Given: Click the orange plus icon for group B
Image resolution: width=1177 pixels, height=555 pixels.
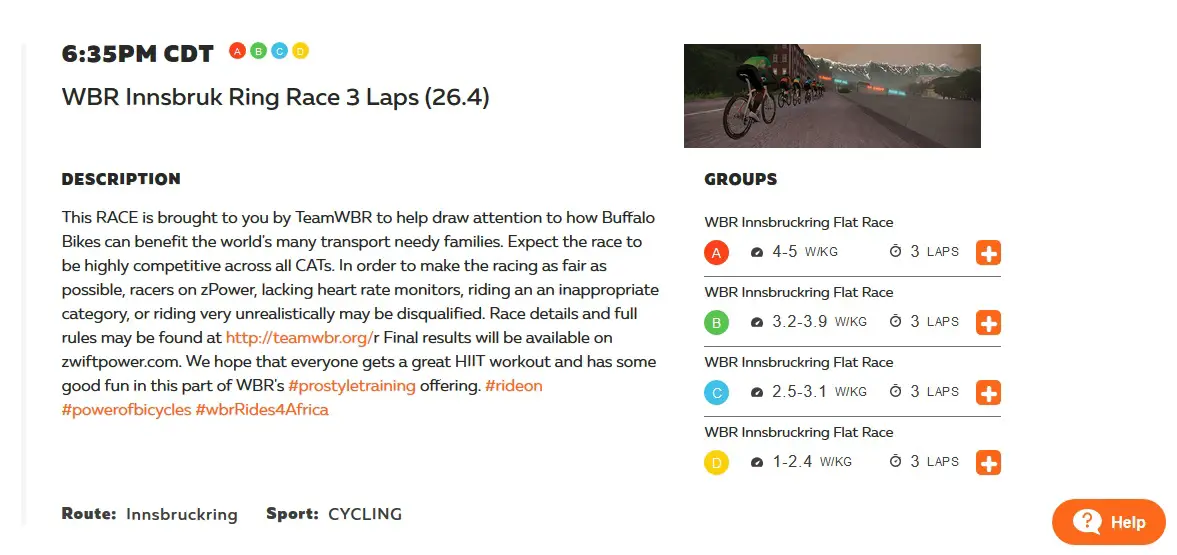Looking at the screenshot, I should point(988,323).
